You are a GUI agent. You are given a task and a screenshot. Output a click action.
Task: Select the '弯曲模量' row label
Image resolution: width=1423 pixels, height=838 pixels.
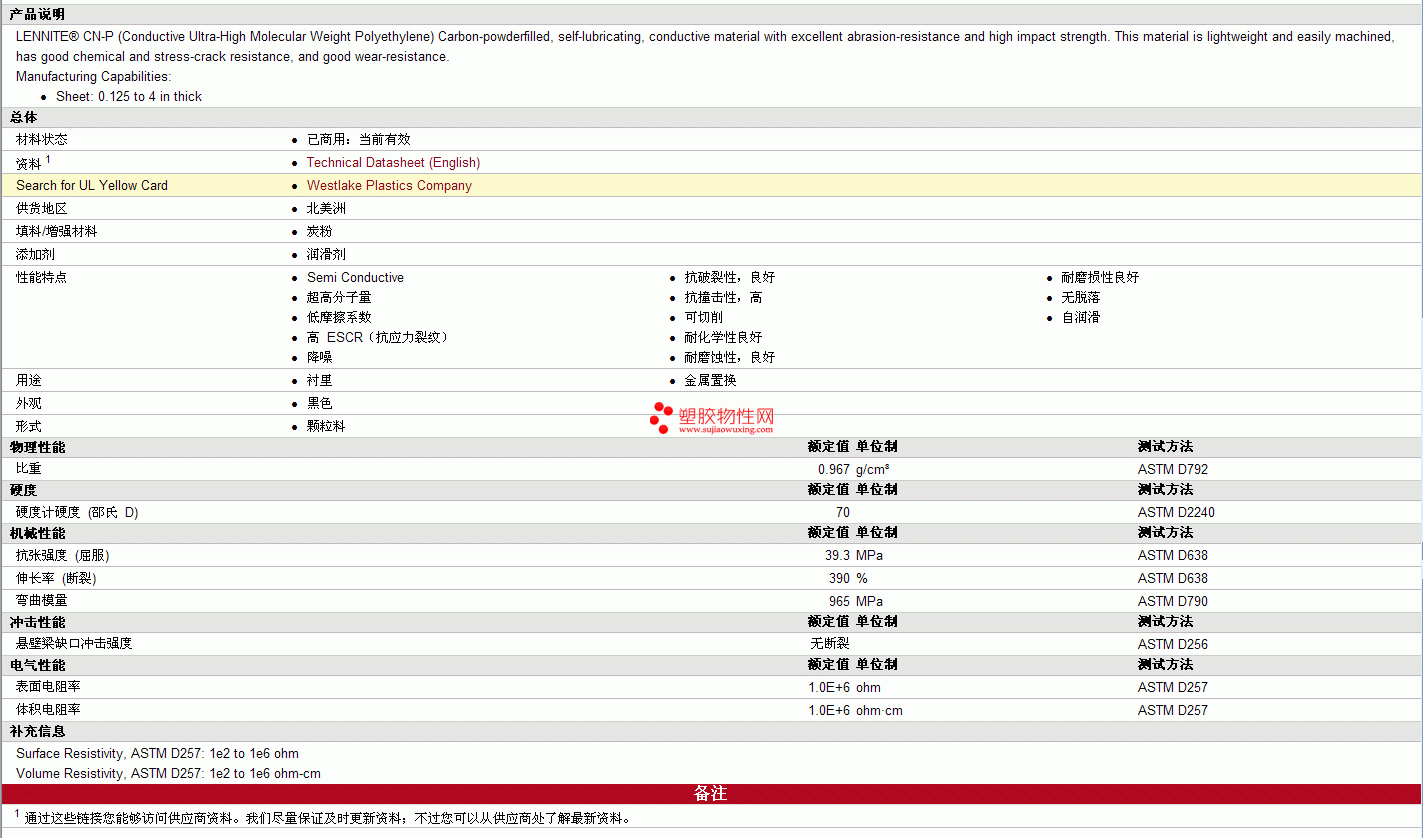point(42,601)
